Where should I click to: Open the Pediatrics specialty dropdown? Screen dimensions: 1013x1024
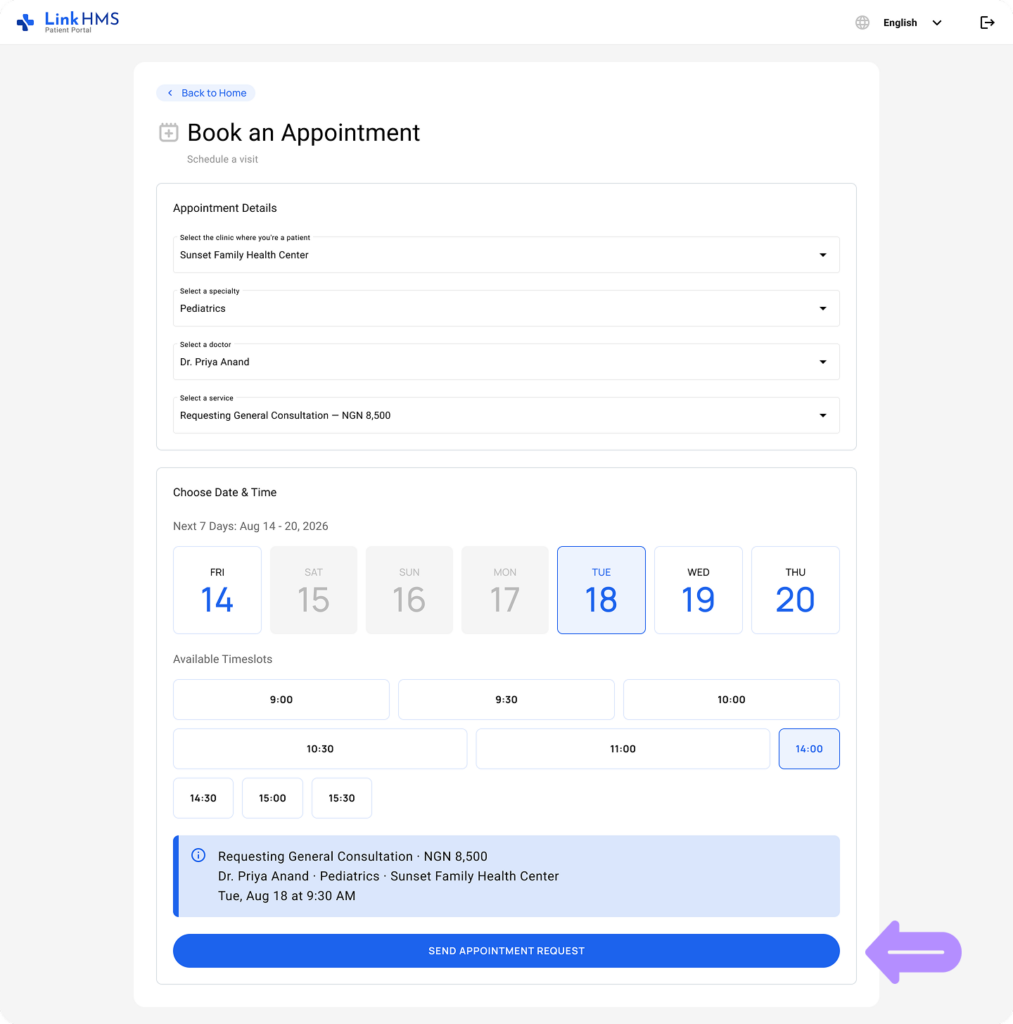[x=506, y=308]
